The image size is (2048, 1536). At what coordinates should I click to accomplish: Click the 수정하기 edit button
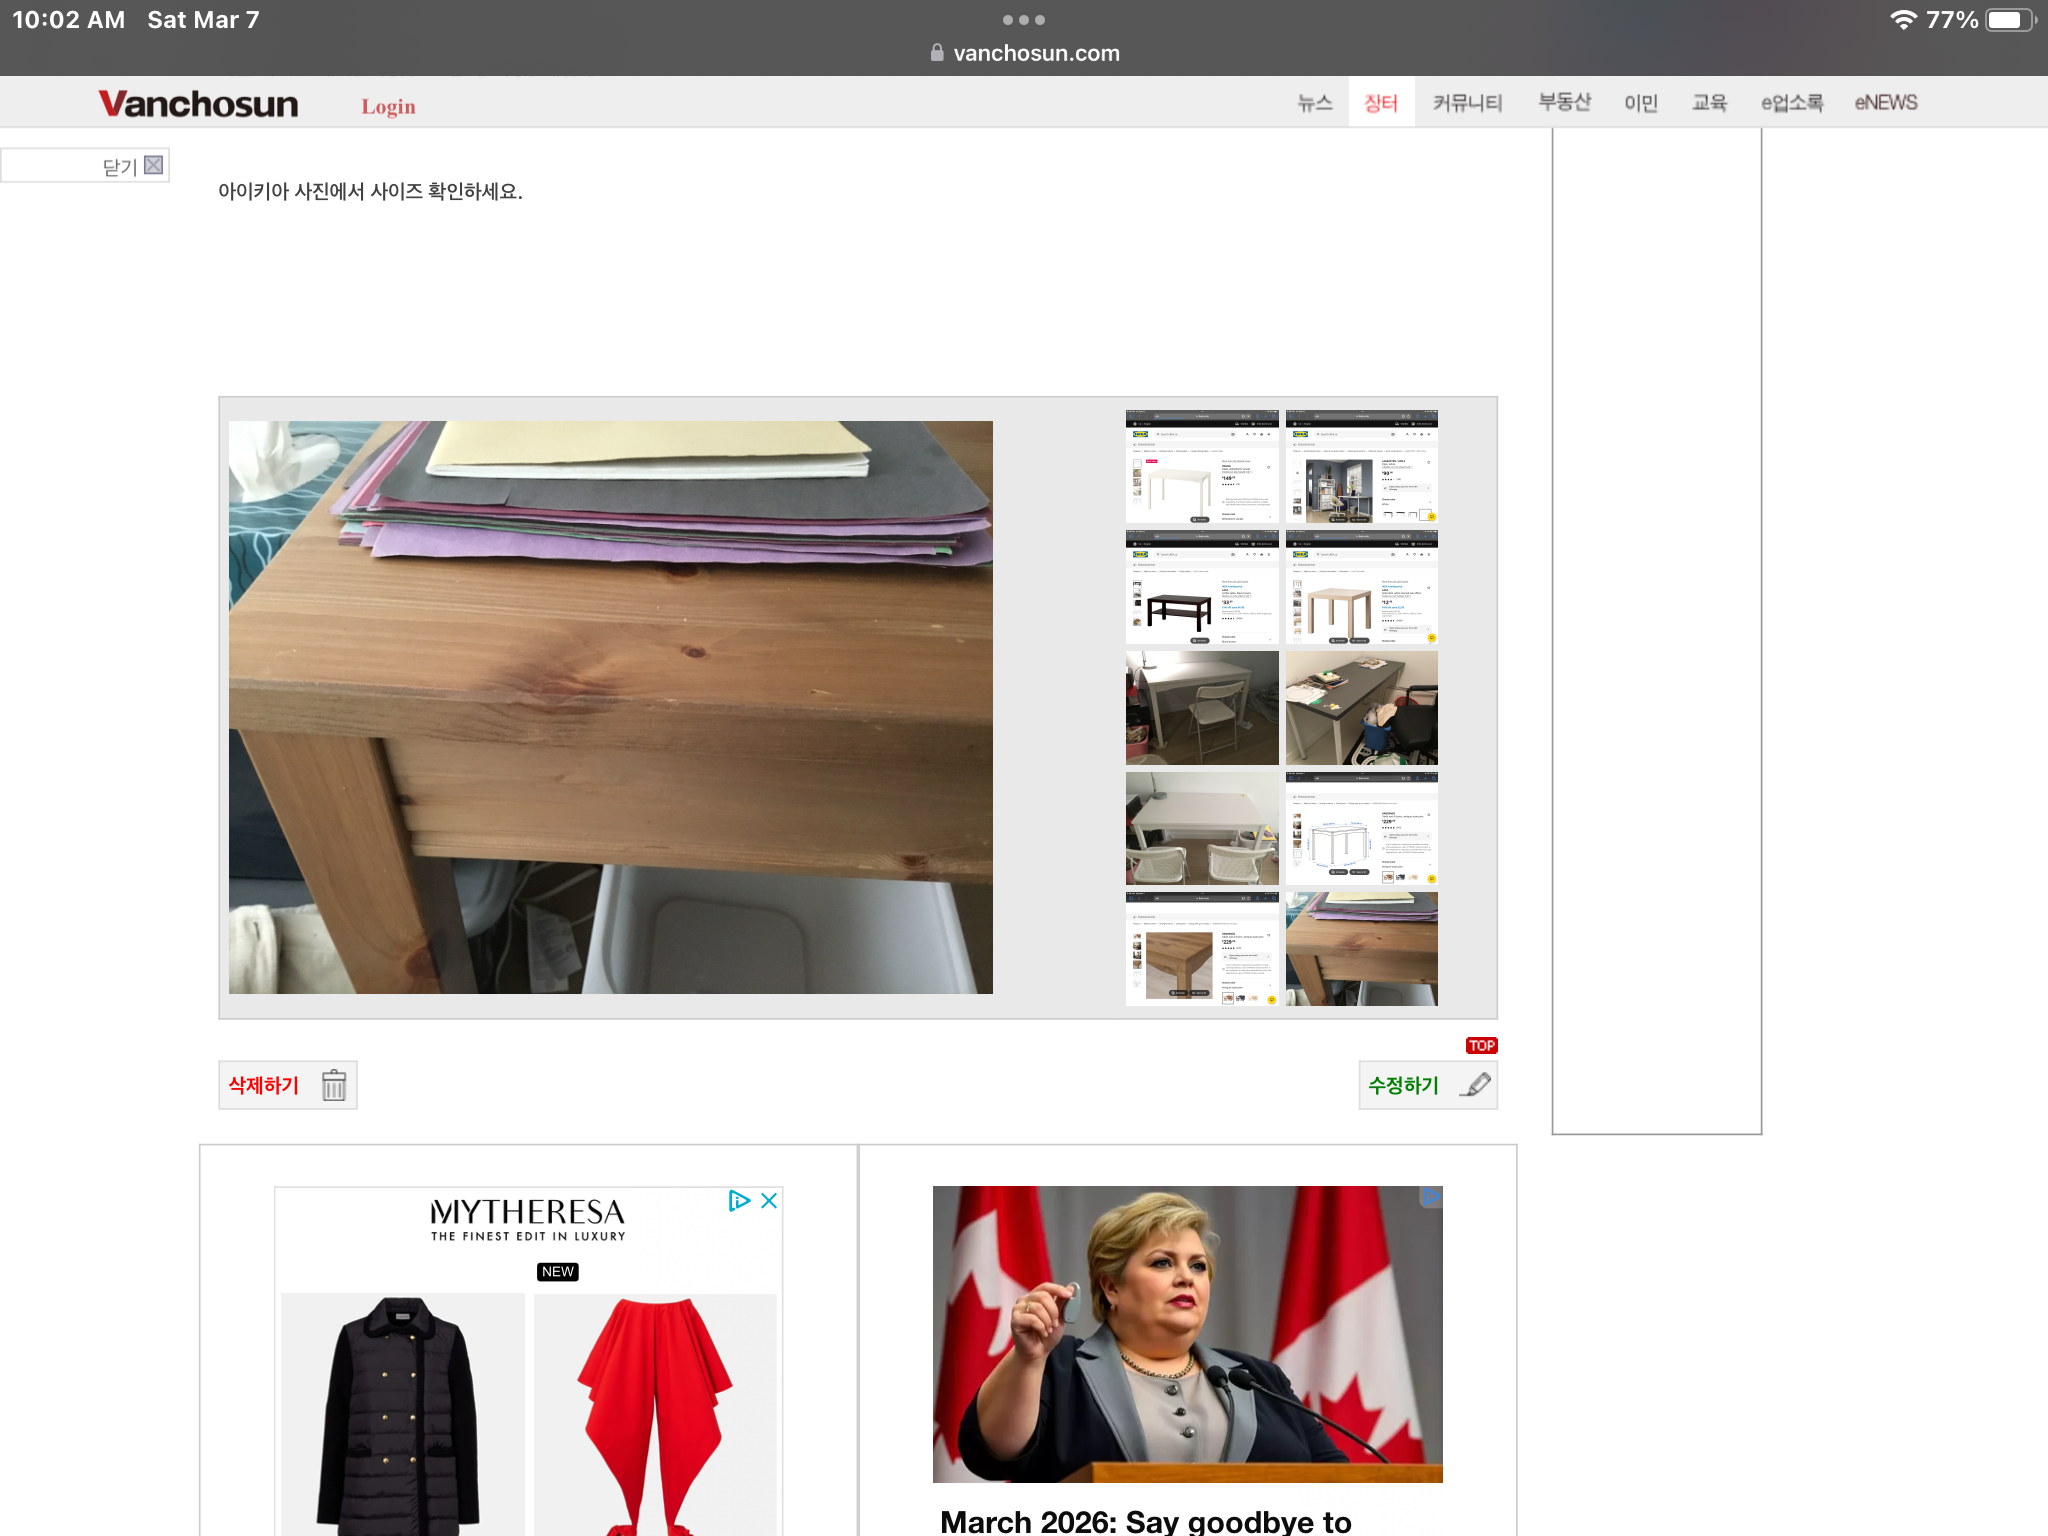(x=1404, y=1085)
